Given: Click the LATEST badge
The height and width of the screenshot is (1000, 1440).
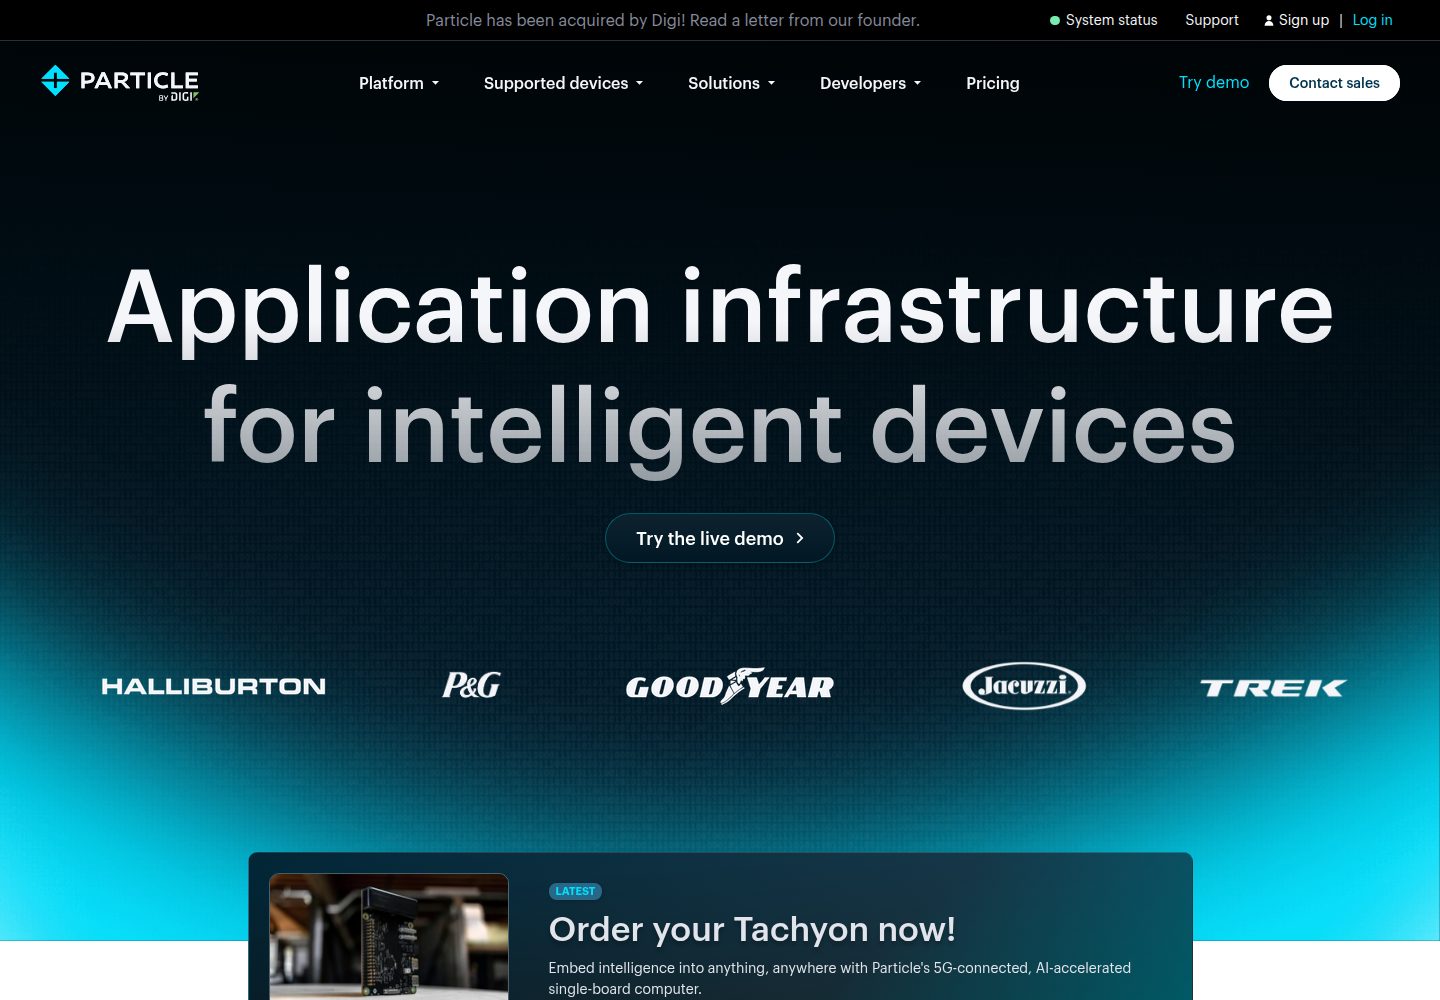Looking at the screenshot, I should [x=575, y=891].
